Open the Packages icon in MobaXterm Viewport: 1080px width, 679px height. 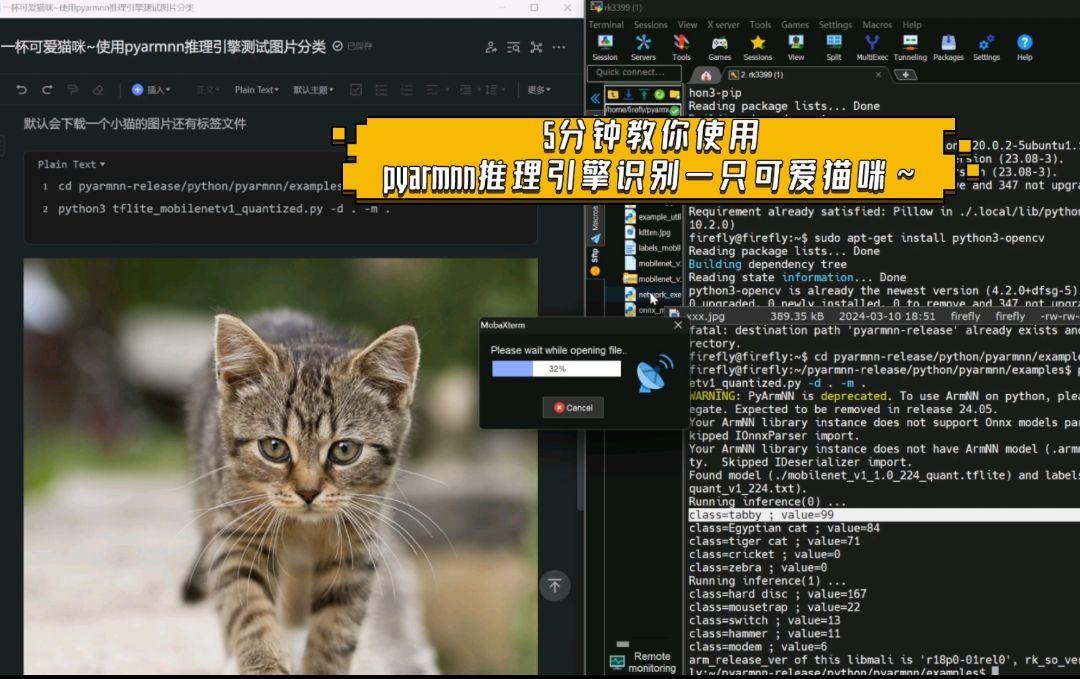click(948, 45)
